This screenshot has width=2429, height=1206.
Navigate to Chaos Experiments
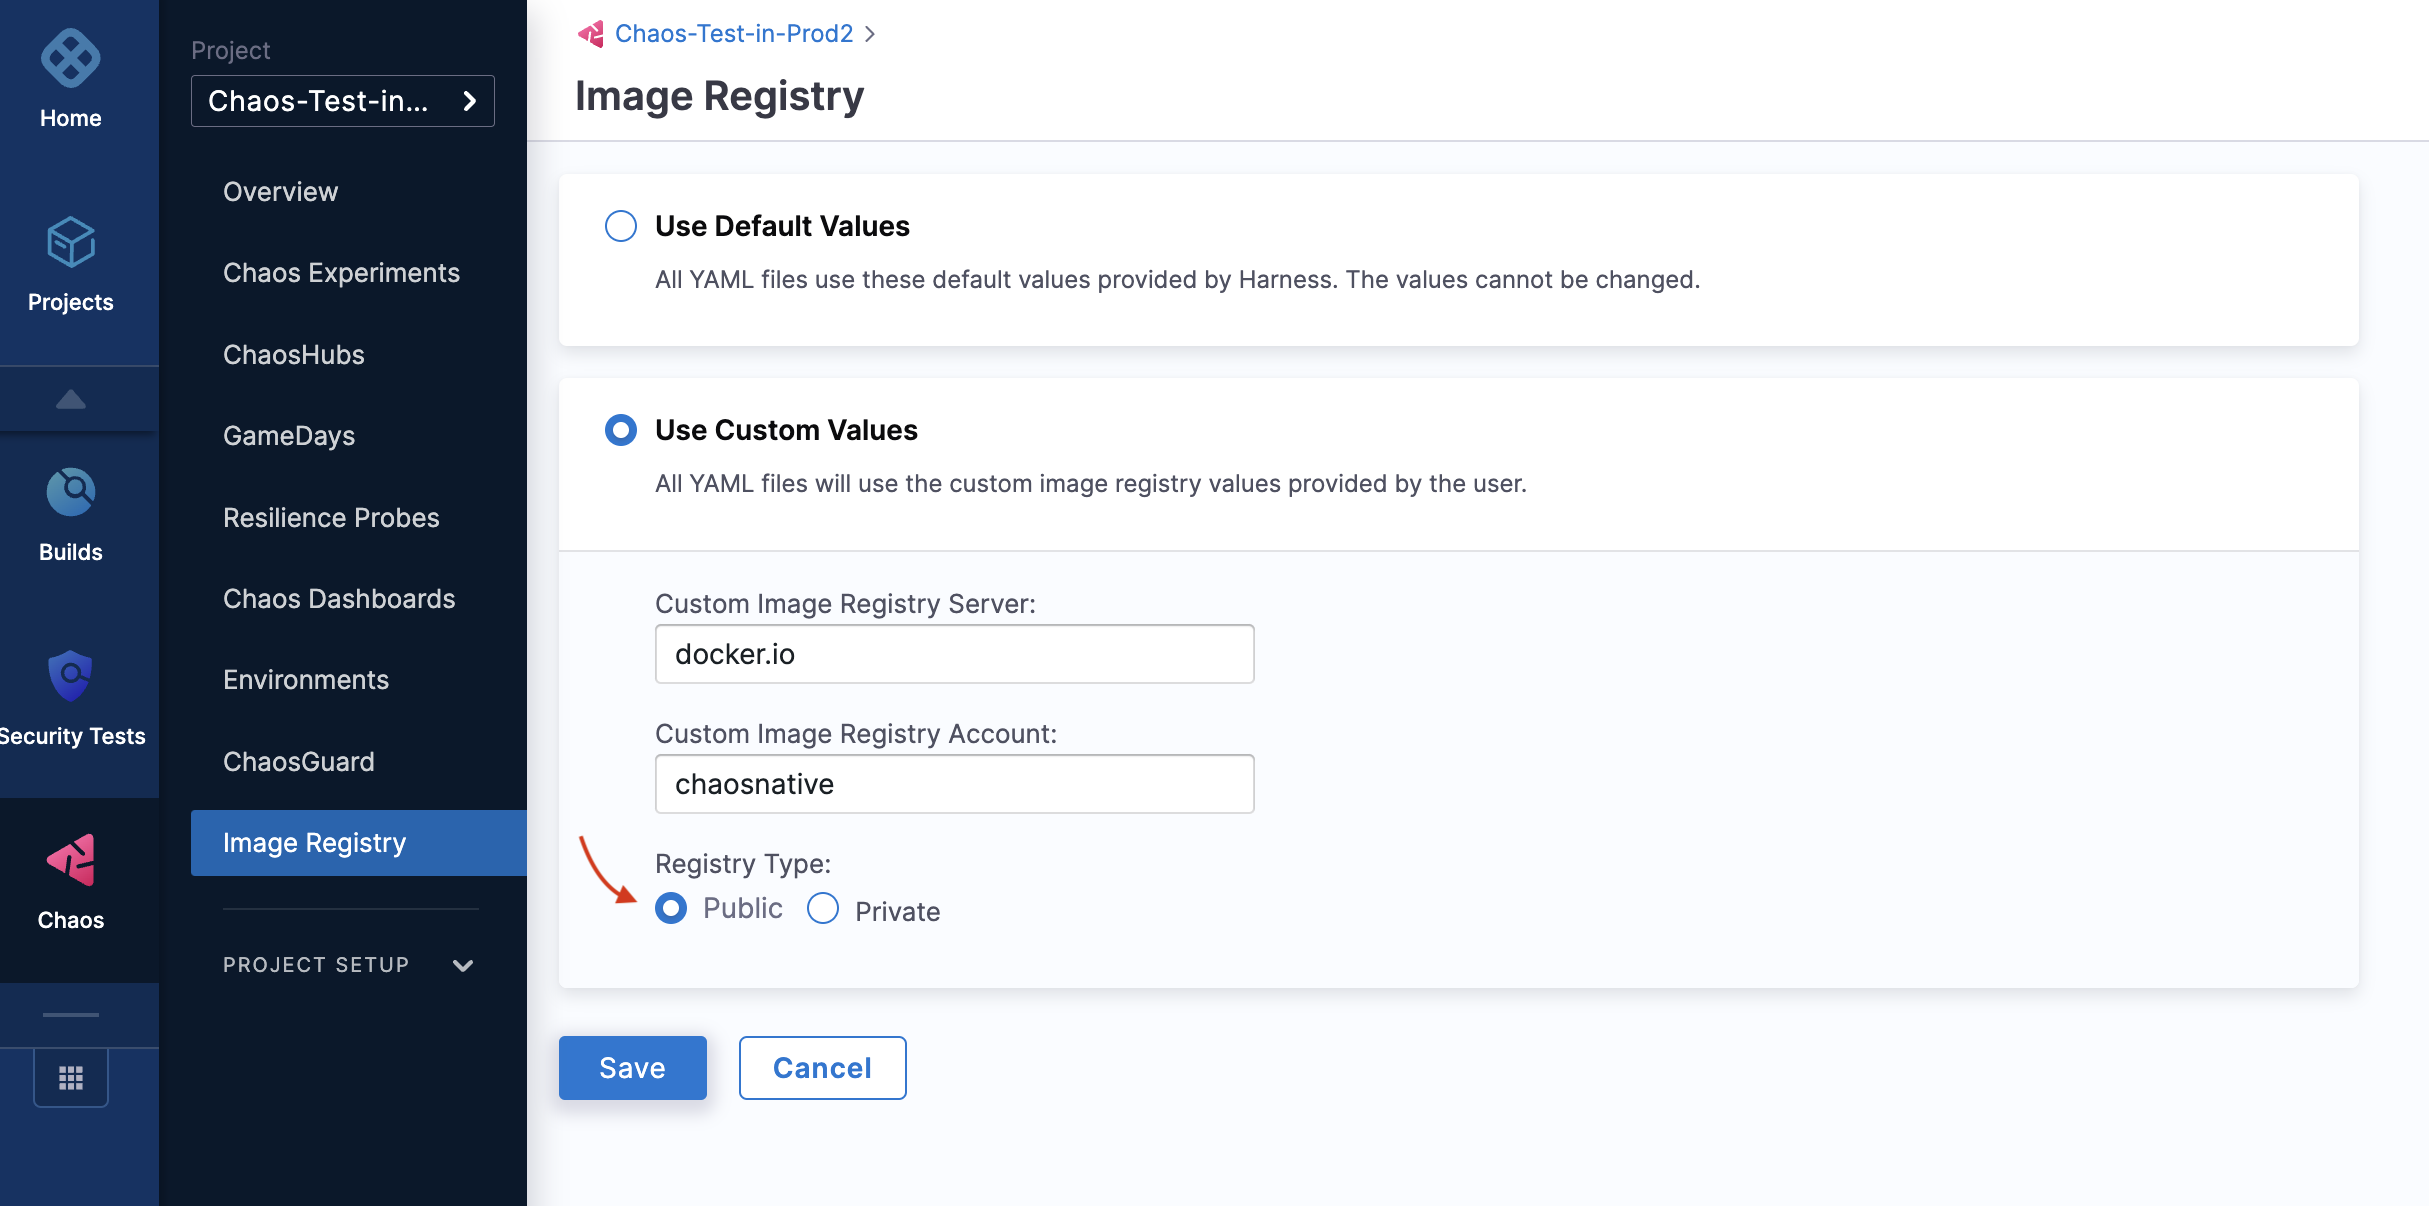pyautogui.click(x=342, y=273)
